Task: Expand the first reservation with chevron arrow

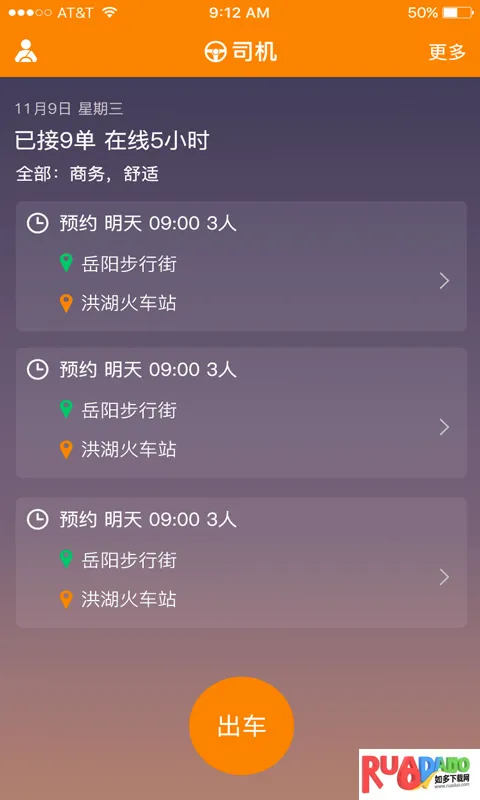Action: pyautogui.click(x=444, y=281)
